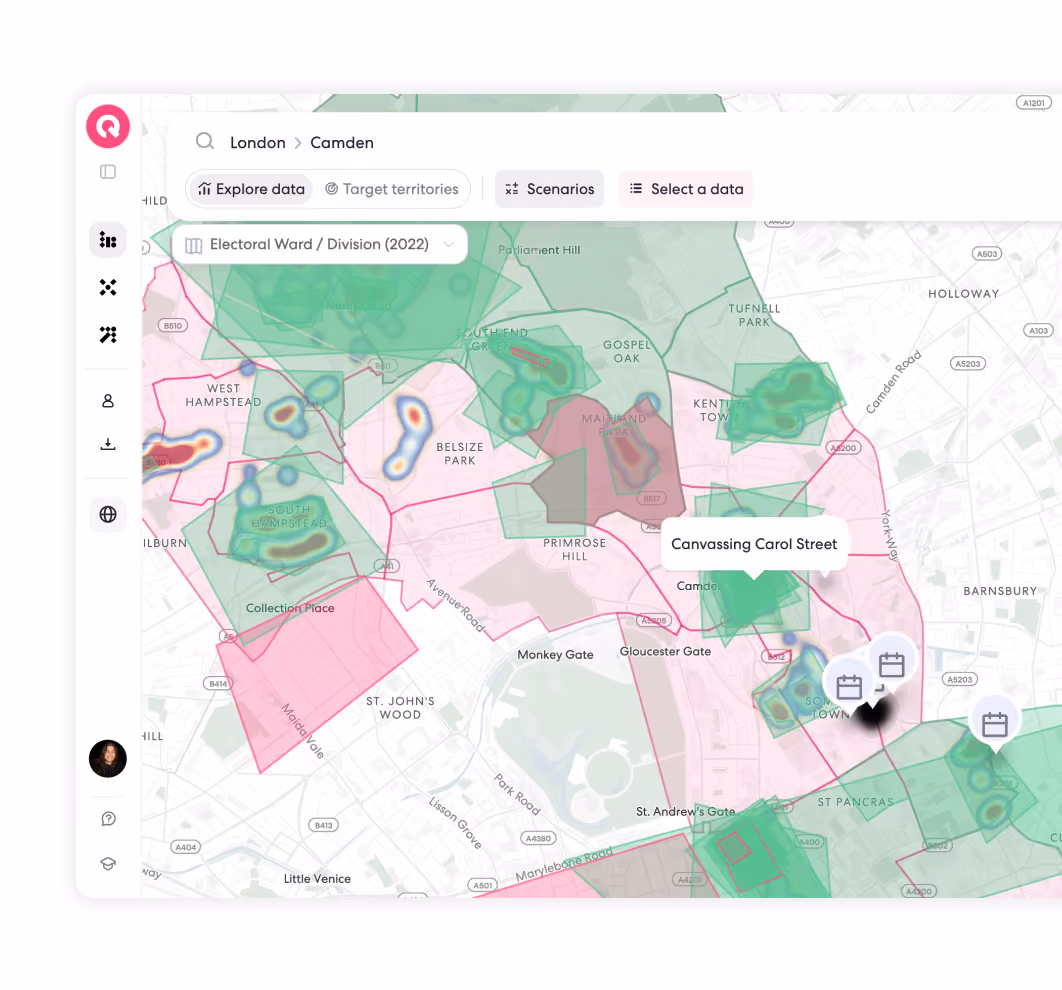Click the download icon in sidebar
This screenshot has height=990, width=1062.
tap(108, 444)
